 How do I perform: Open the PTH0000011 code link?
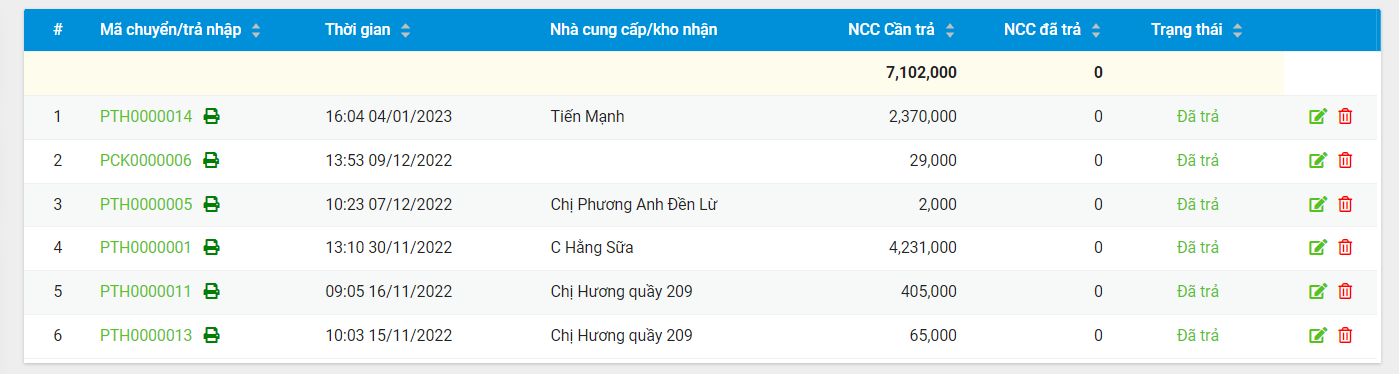(146, 291)
